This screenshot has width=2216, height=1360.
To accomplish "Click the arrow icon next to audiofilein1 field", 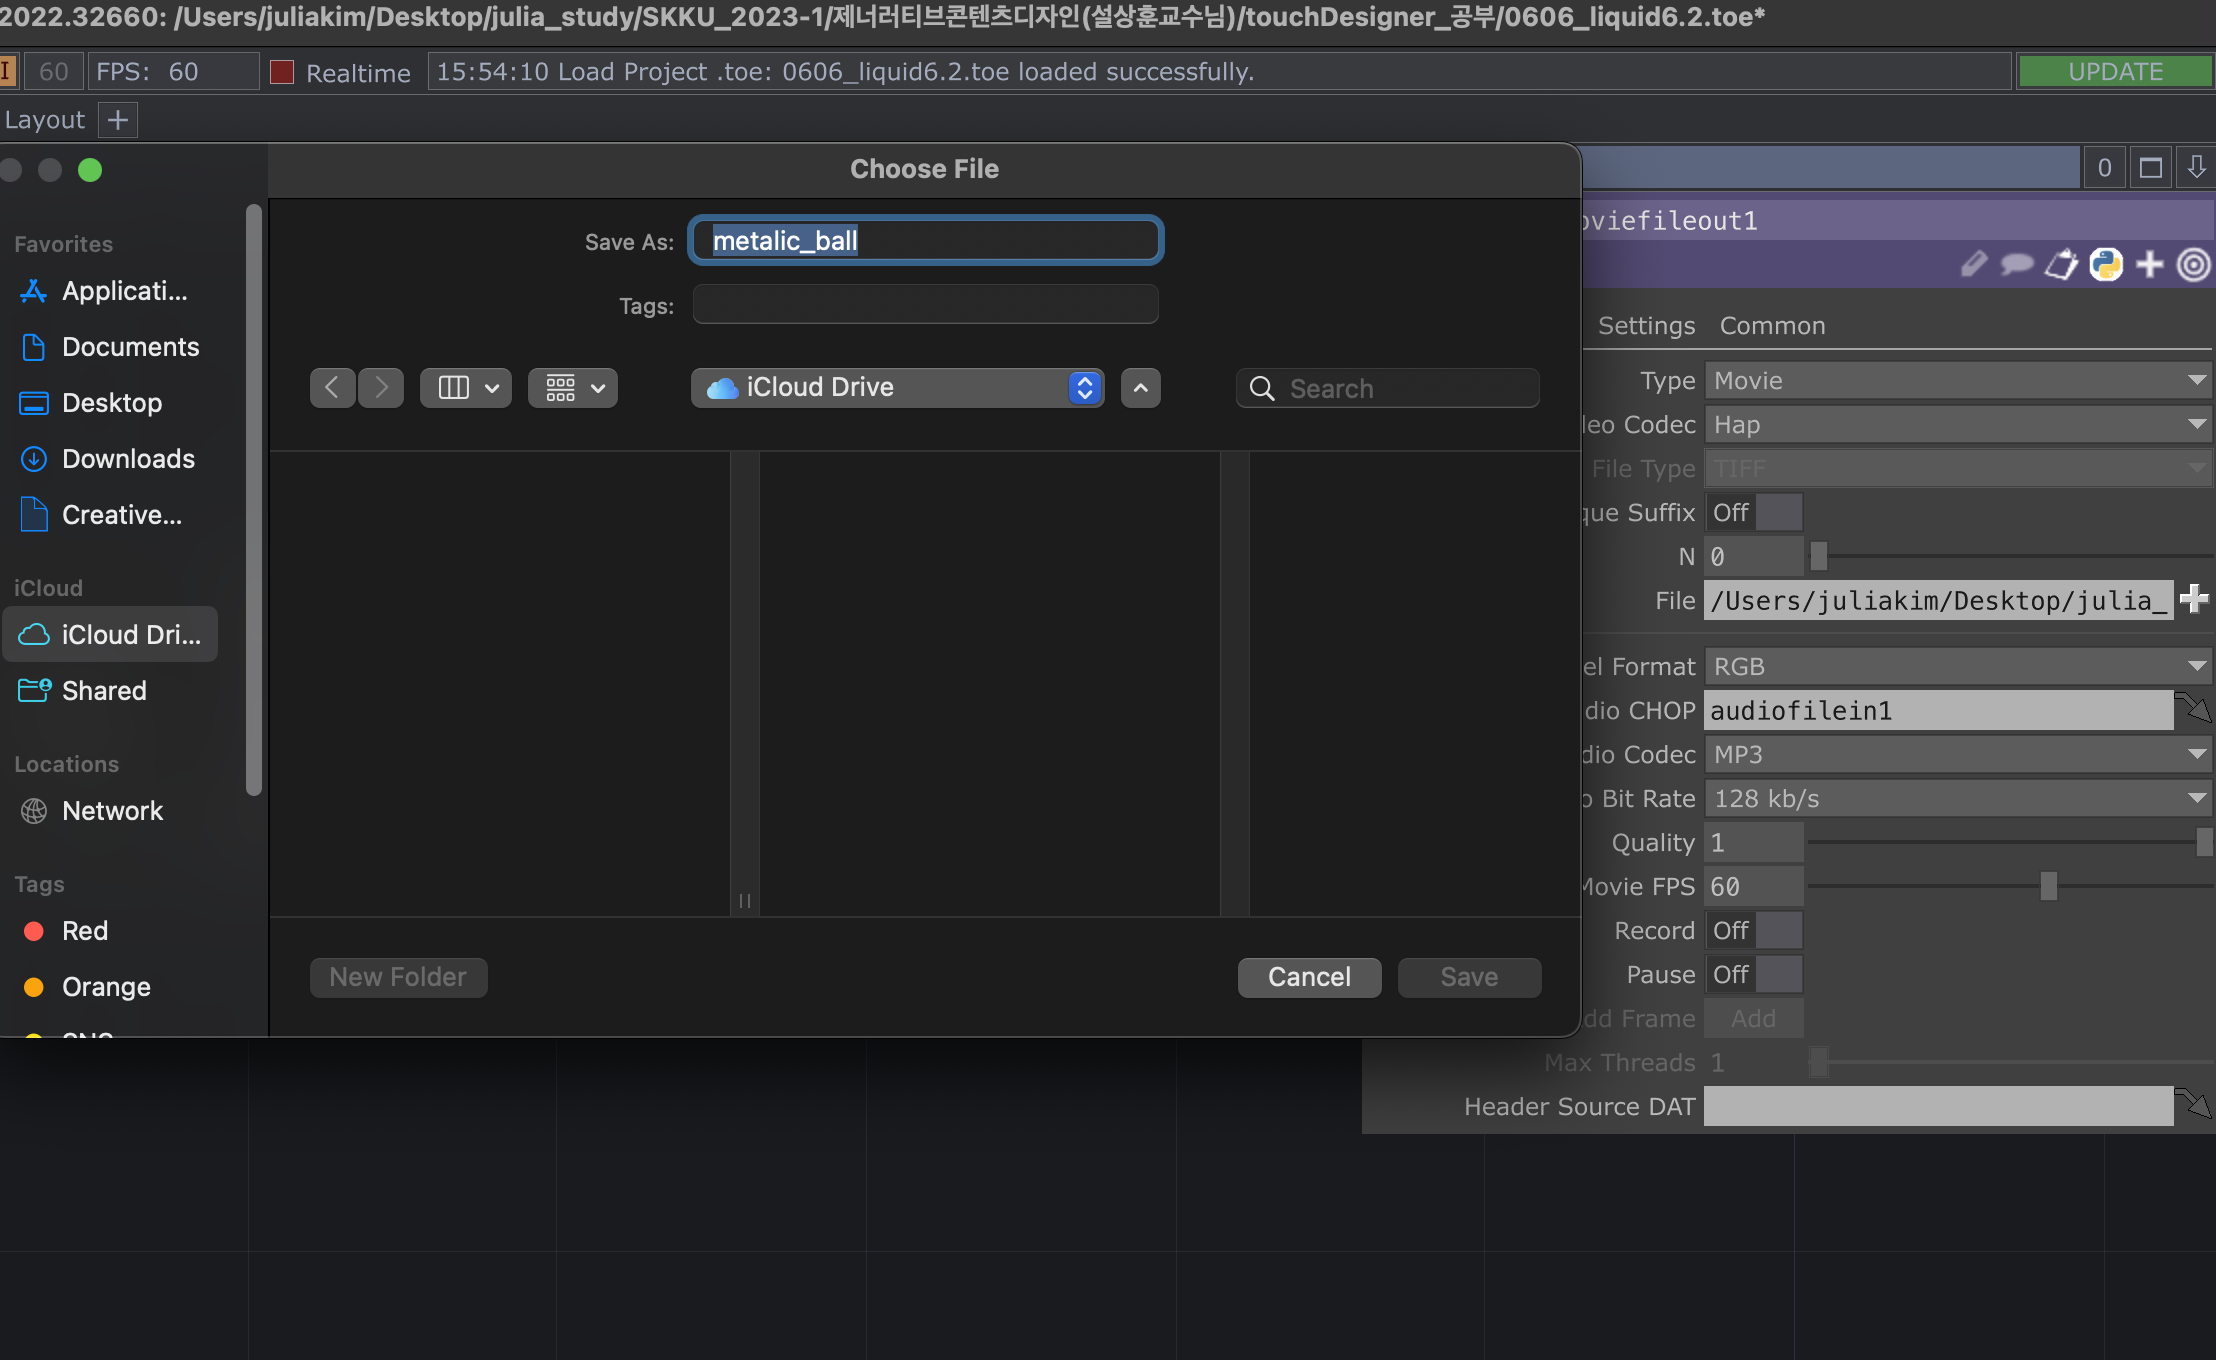I will [x=2193, y=709].
